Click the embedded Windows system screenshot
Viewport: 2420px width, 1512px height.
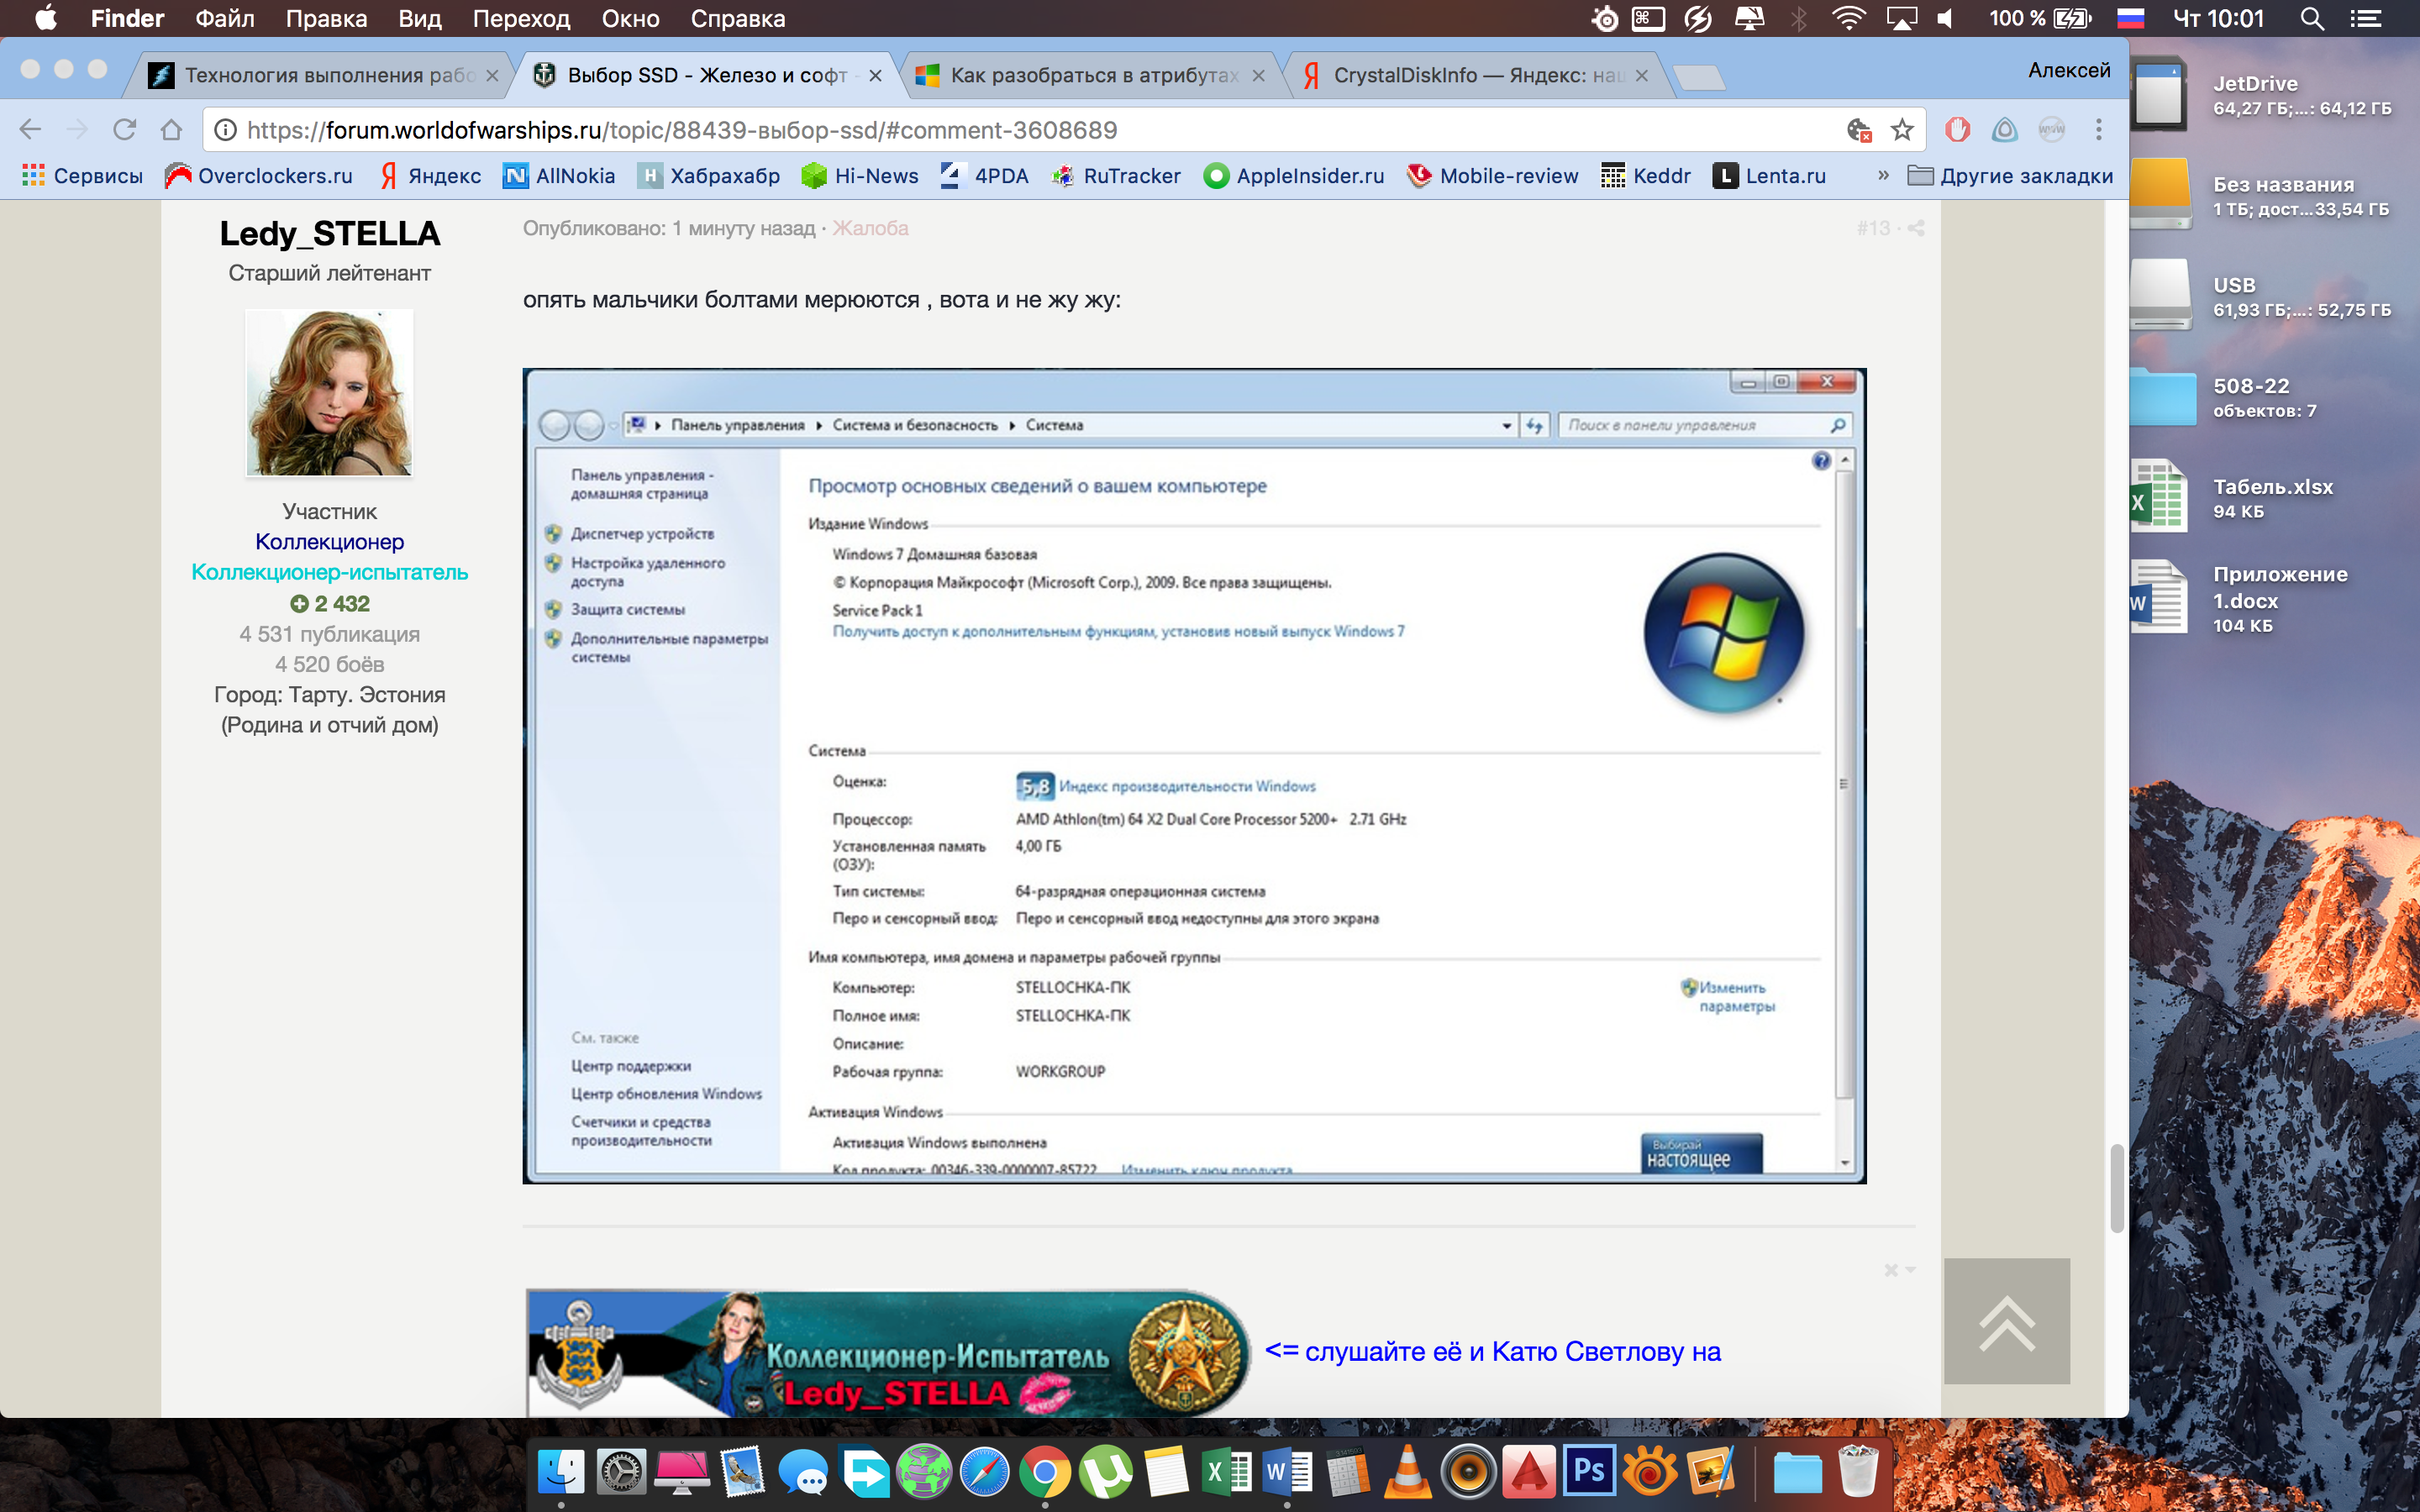(1194, 776)
